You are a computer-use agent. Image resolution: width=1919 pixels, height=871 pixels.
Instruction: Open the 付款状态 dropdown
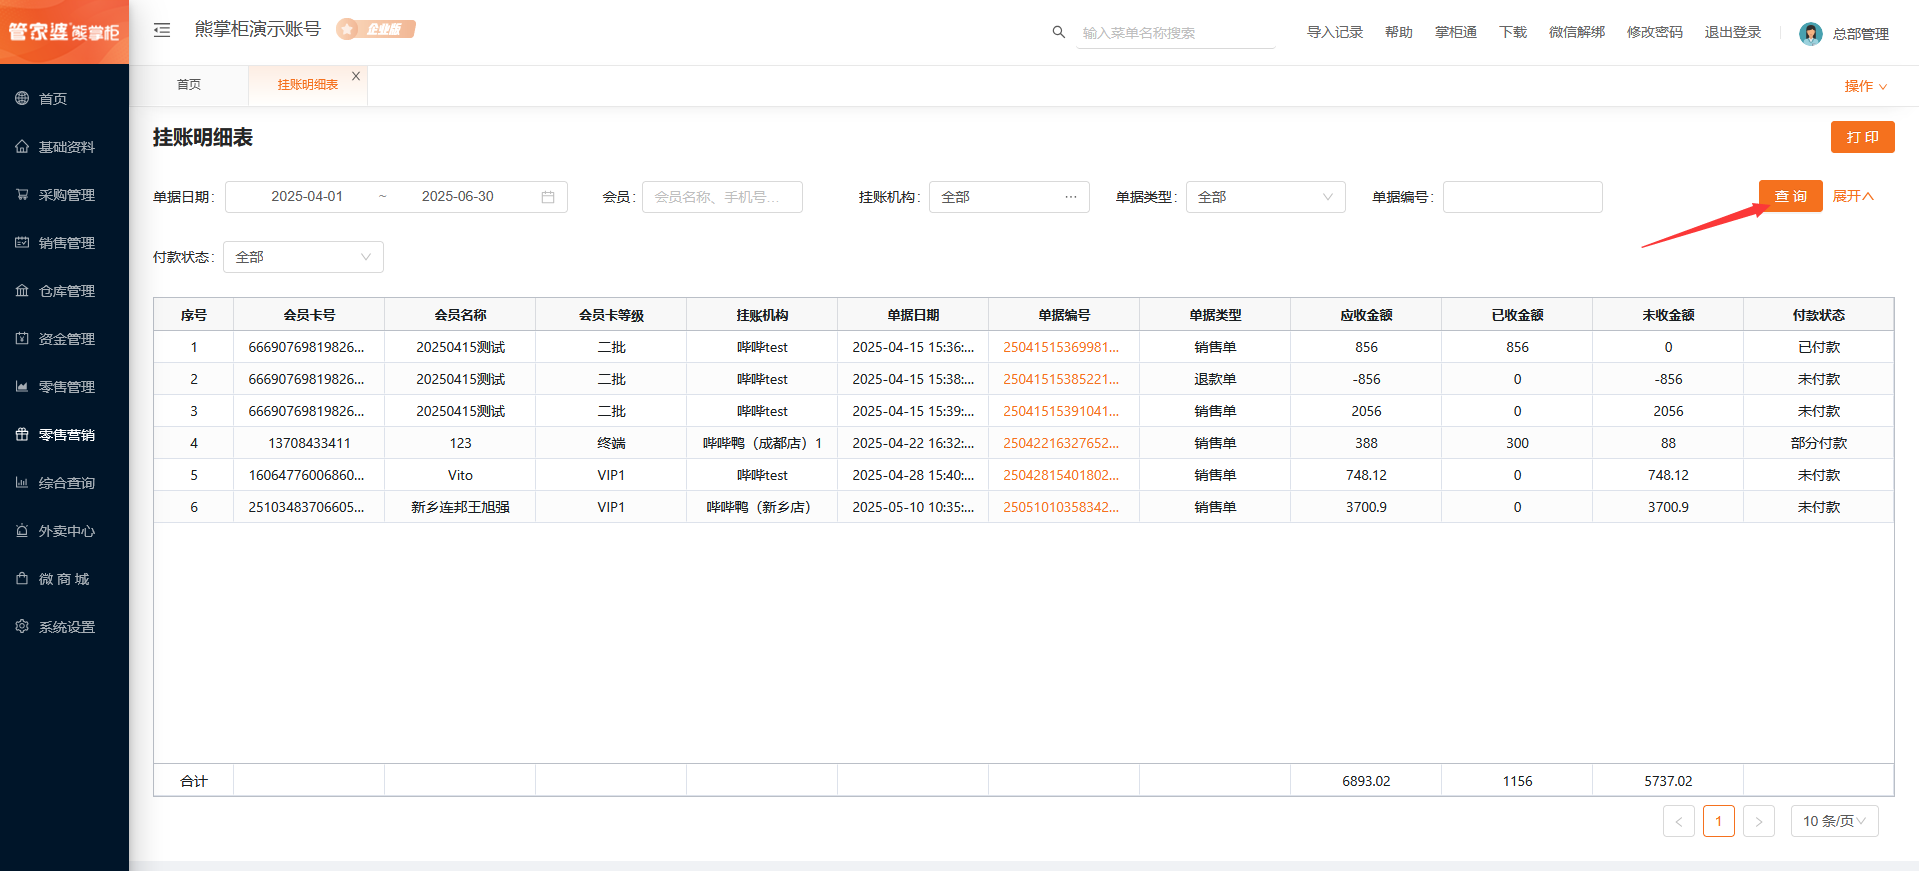point(303,257)
